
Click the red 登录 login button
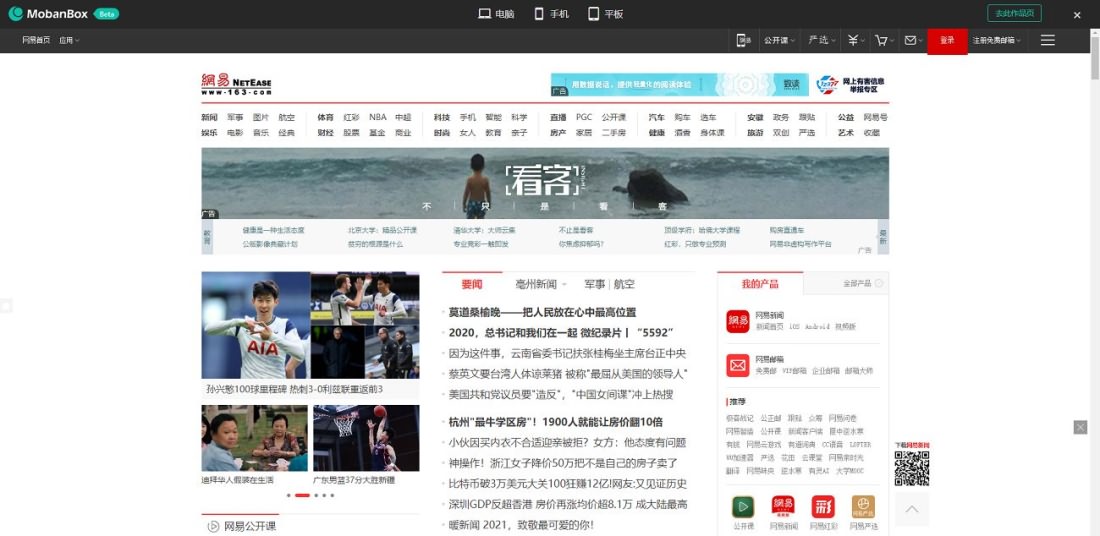[x=947, y=41]
